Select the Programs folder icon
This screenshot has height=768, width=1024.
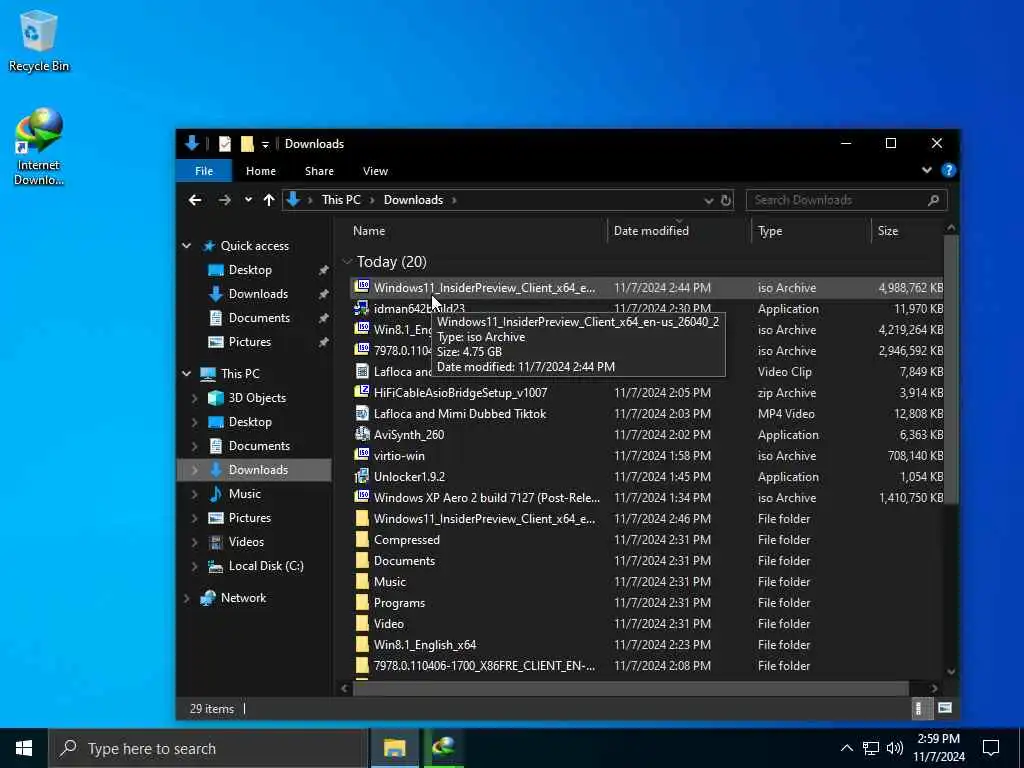point(362,603)
